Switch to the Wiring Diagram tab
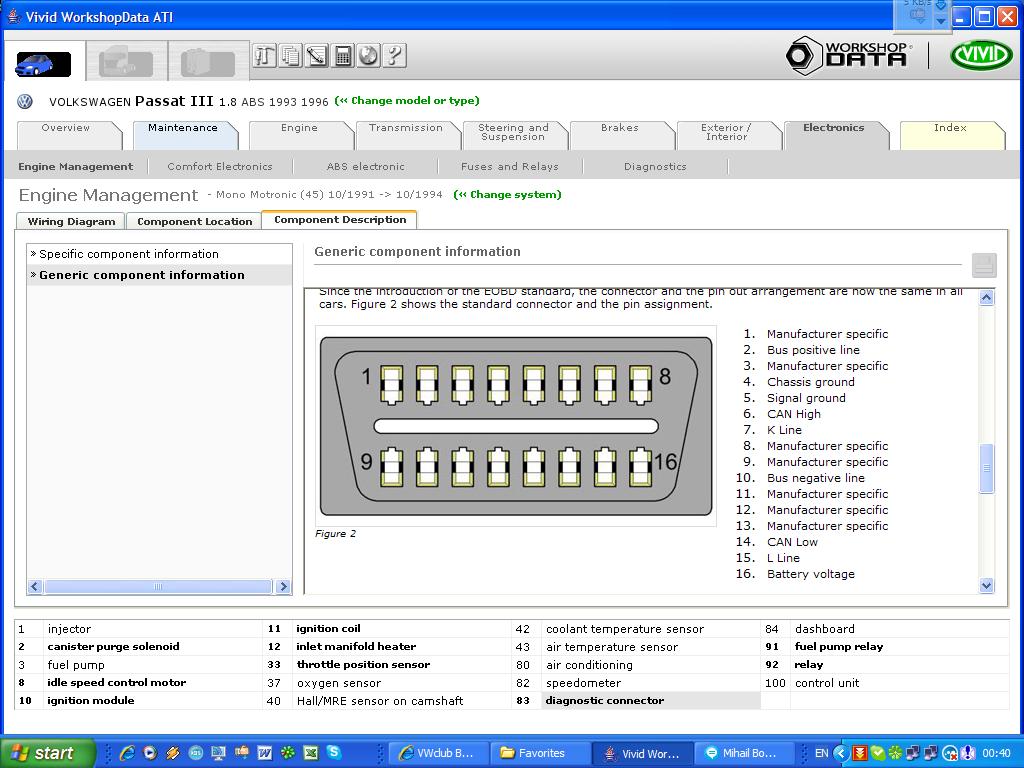 71,221
